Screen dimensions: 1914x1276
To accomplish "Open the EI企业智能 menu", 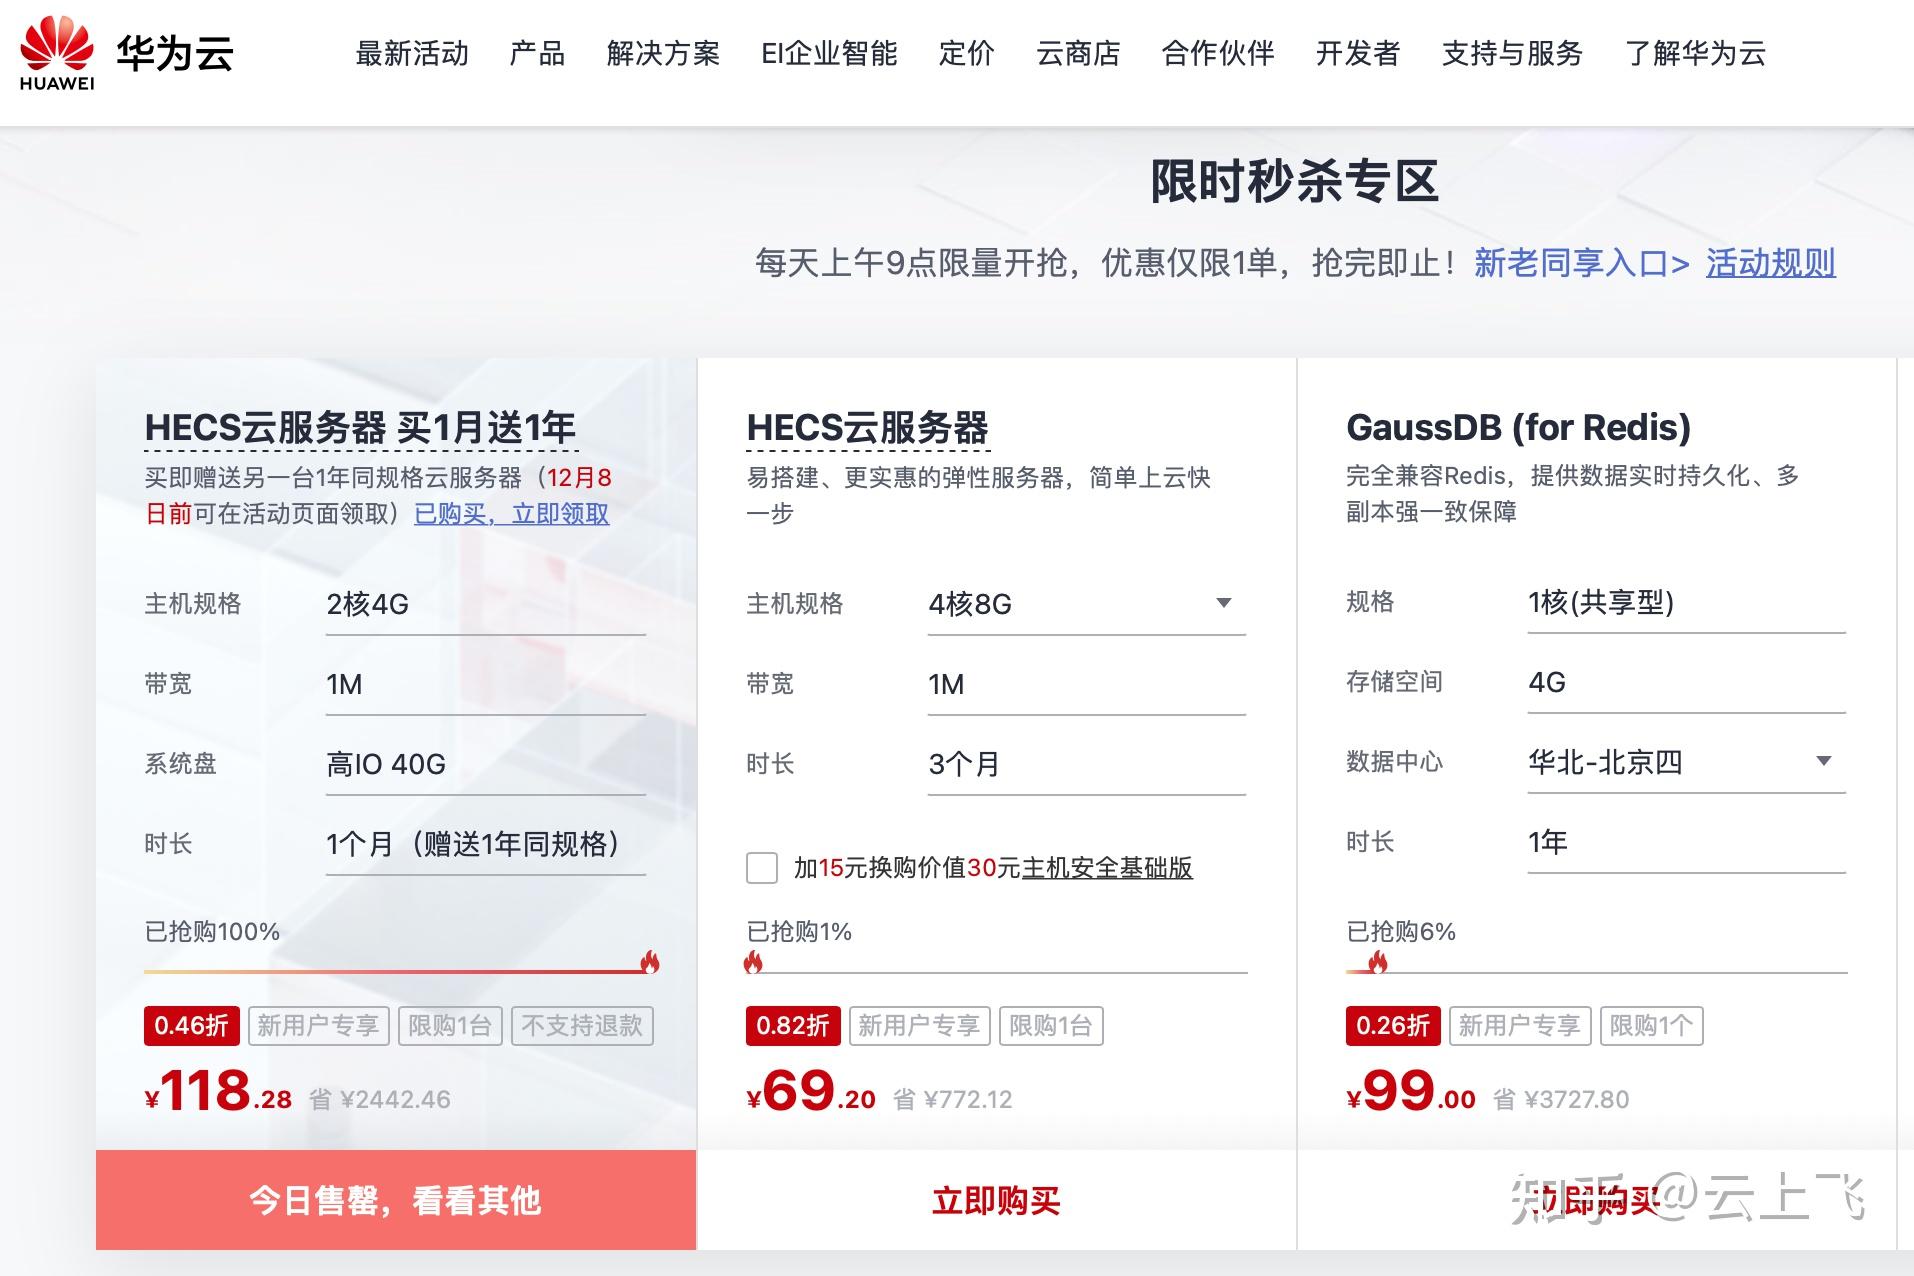I will (x=829, y=53).
